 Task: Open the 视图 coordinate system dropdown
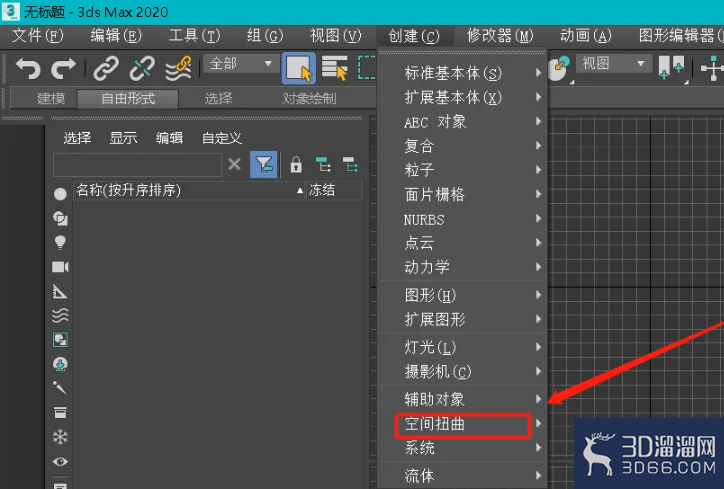[614, 63]
